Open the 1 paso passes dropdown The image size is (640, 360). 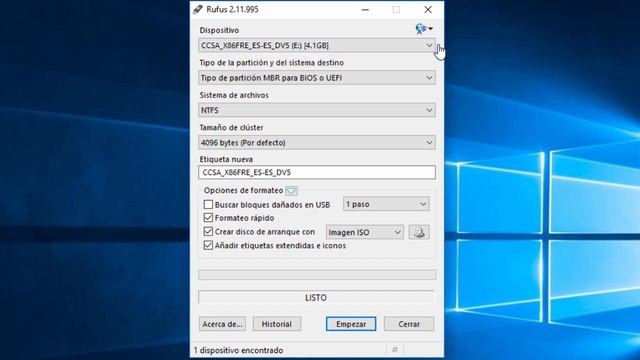(386, 204)
